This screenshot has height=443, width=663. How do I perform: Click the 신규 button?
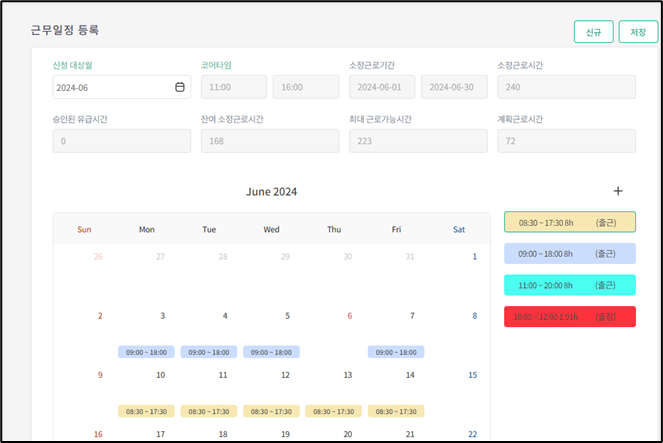pos(593,32)
